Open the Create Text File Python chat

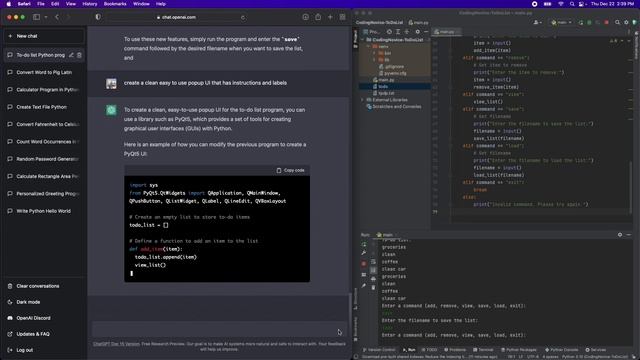pos(44,107)
